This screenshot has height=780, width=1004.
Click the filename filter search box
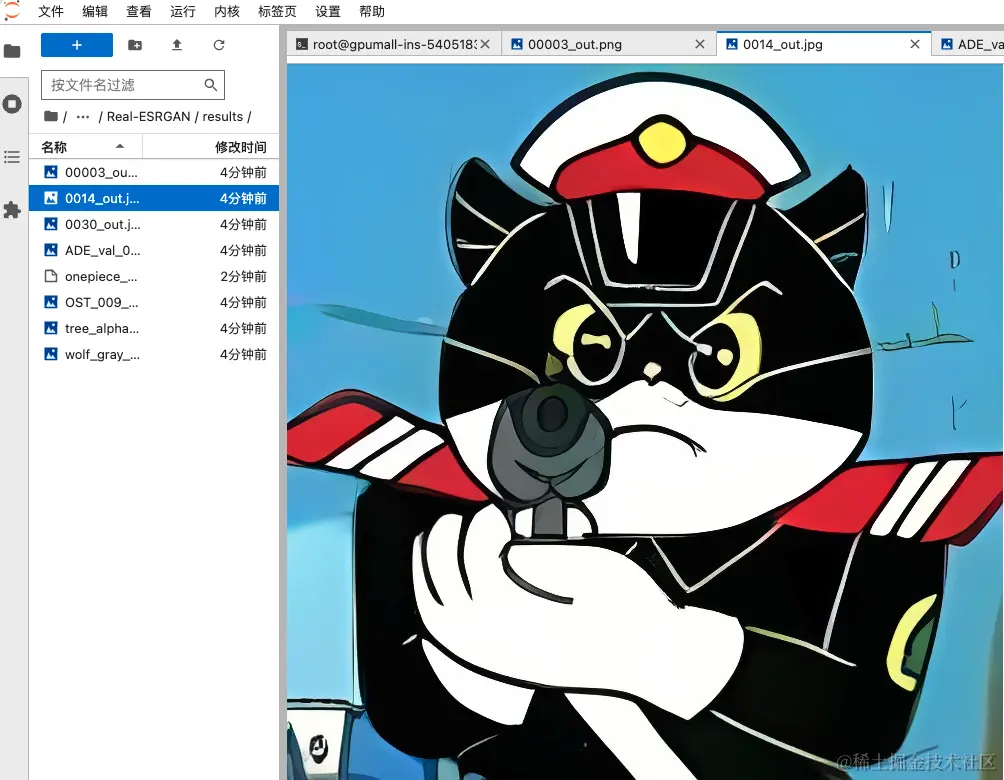pyautogui.click(x=133, y=85)
